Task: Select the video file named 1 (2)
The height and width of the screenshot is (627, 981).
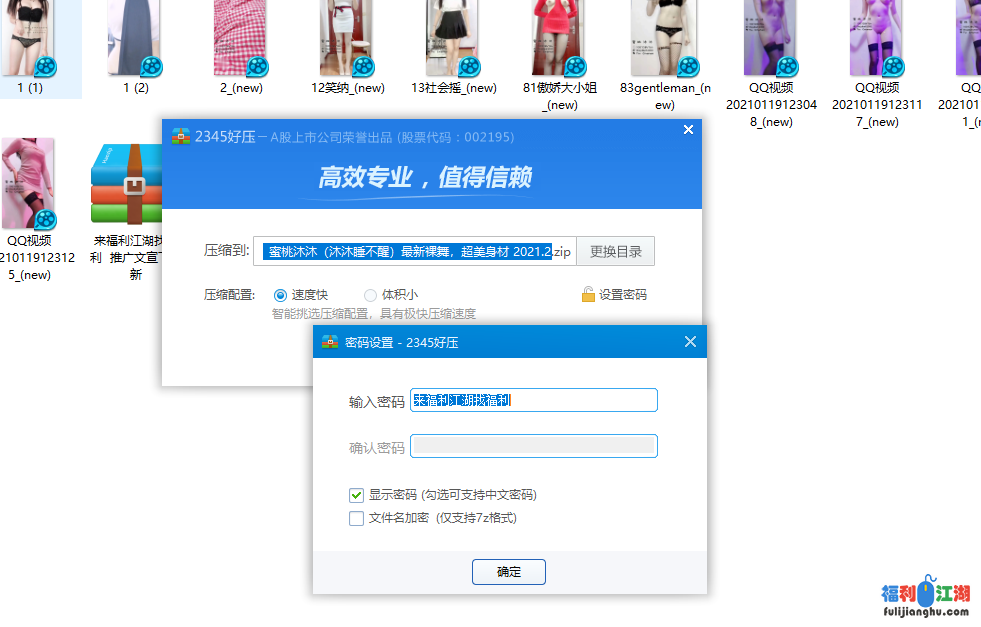Action: 135,38
